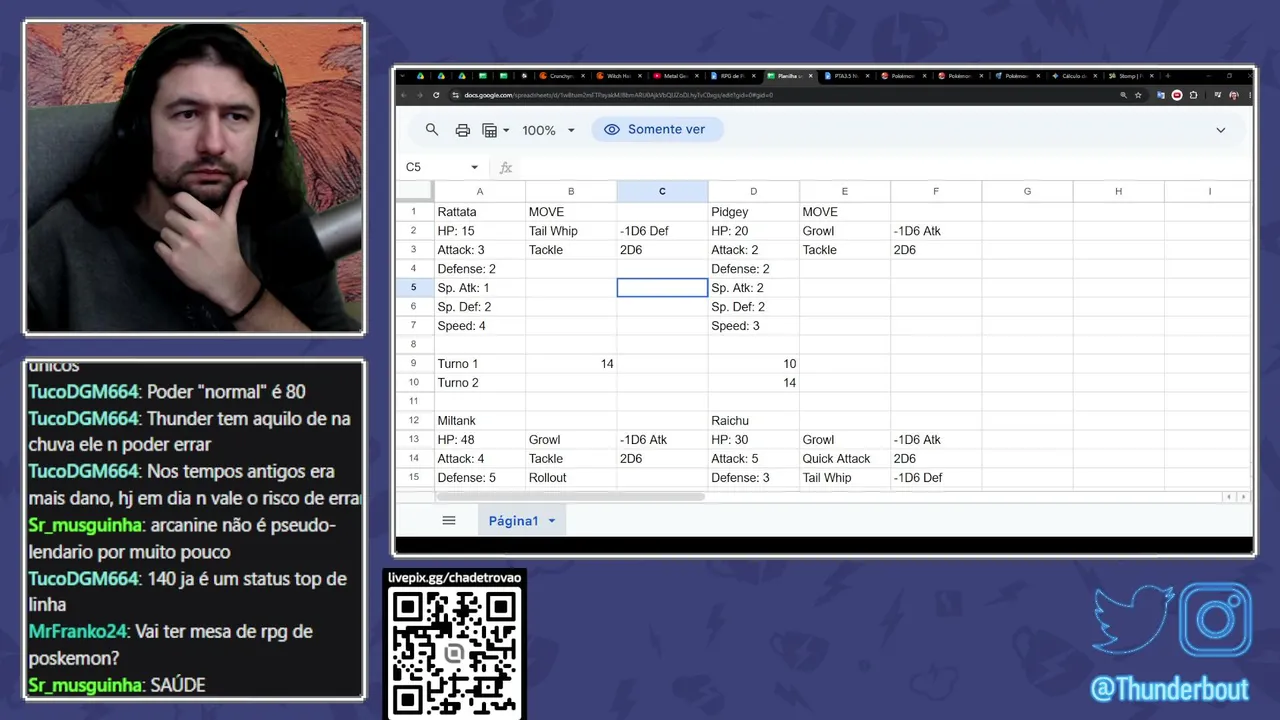Open the red circular extension icon
This screenshot has height=720, width=1280.
[1176, 95]
